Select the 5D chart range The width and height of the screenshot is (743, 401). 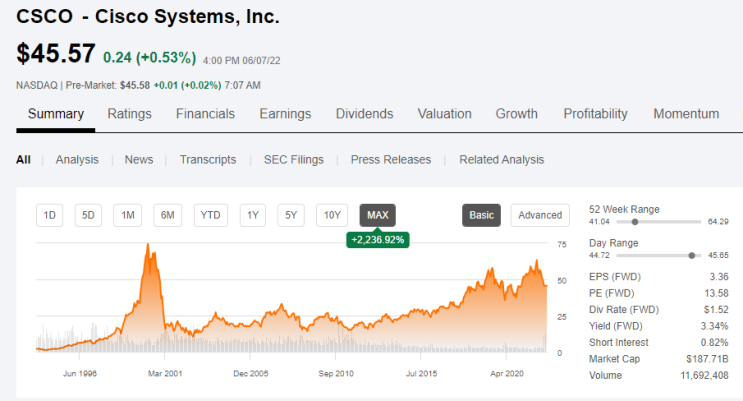pyautogui.click(x=88, y=215)
